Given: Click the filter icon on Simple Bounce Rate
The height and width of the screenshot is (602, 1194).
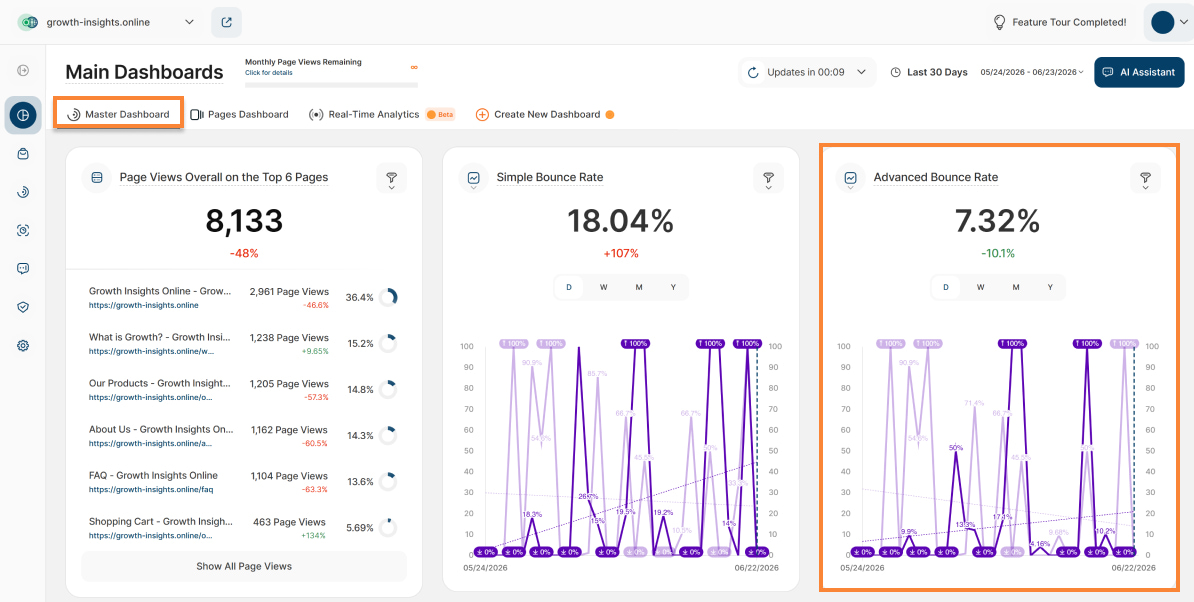Looking at the screenshot, I should [x=768, y=178].
